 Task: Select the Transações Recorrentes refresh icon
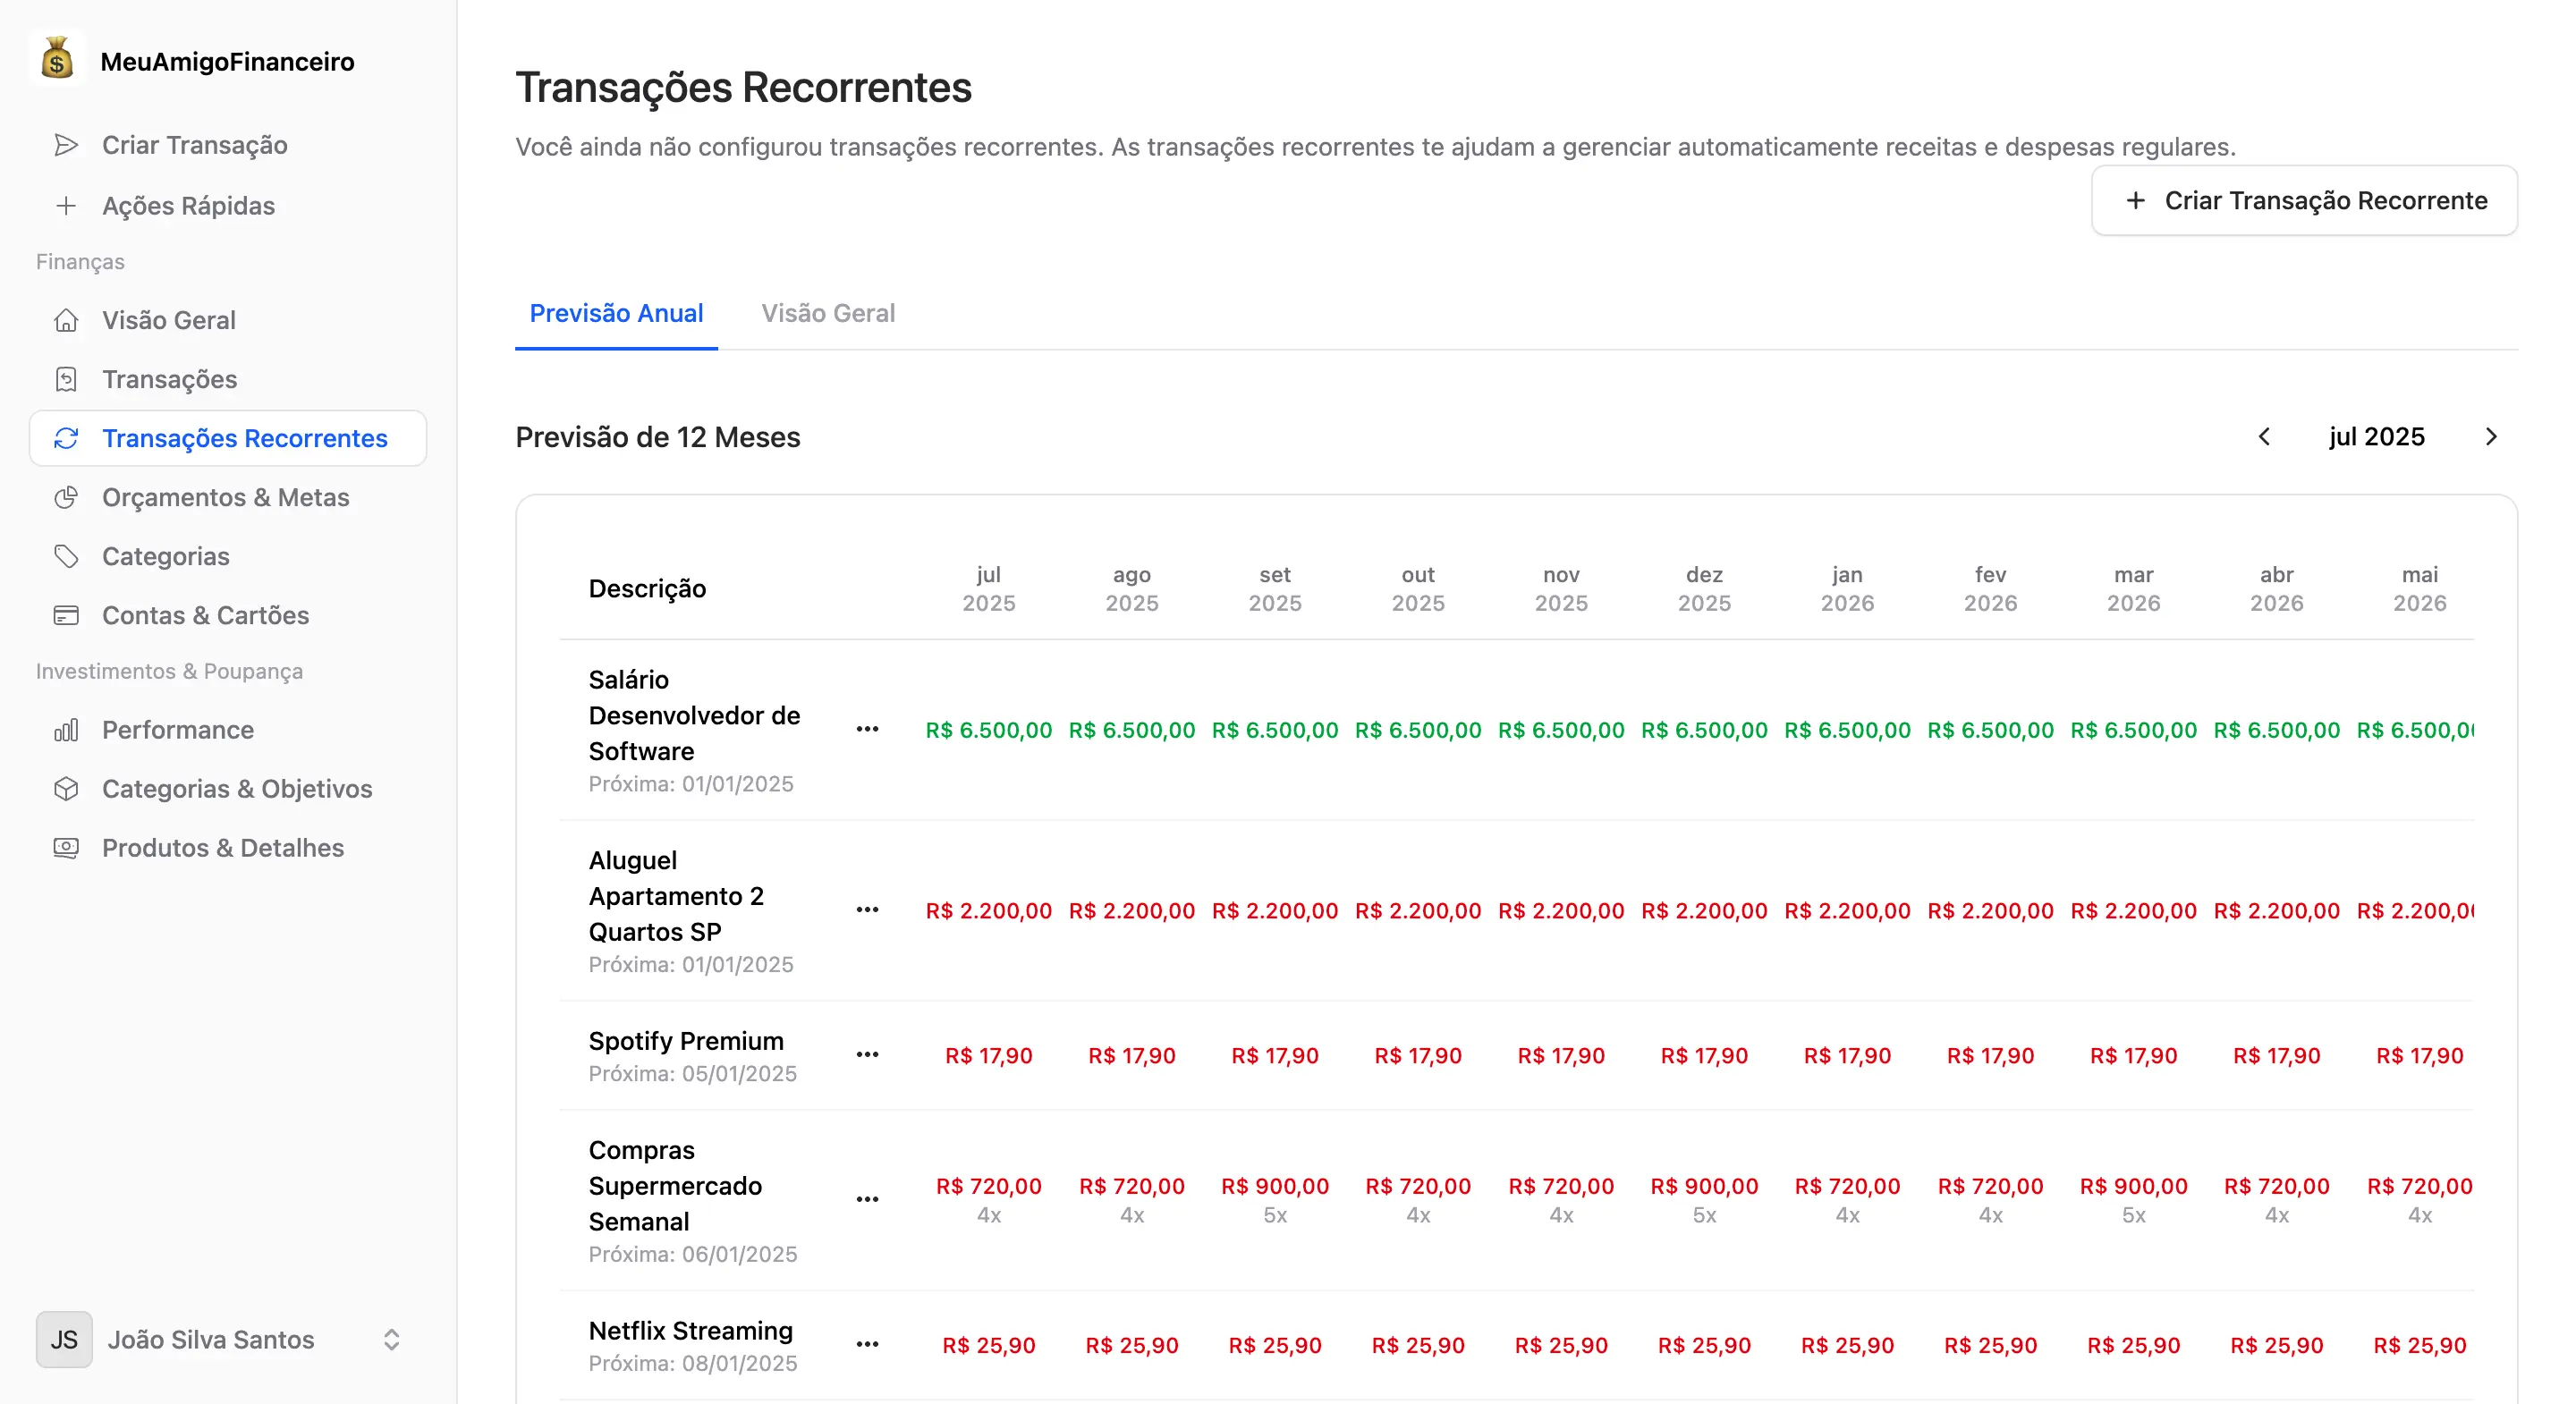point(66,438)
